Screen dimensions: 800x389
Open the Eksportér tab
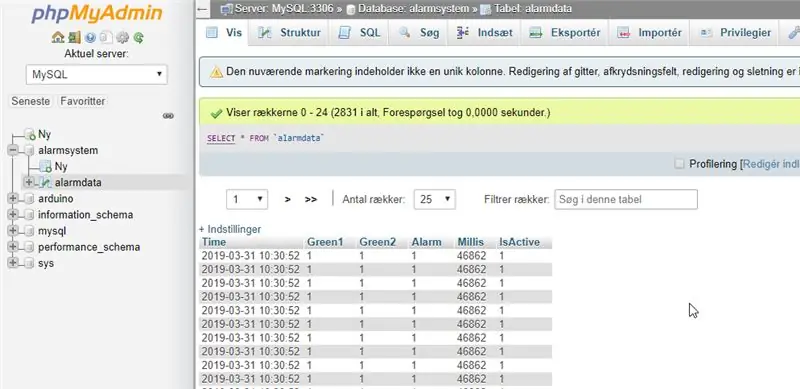564,33
